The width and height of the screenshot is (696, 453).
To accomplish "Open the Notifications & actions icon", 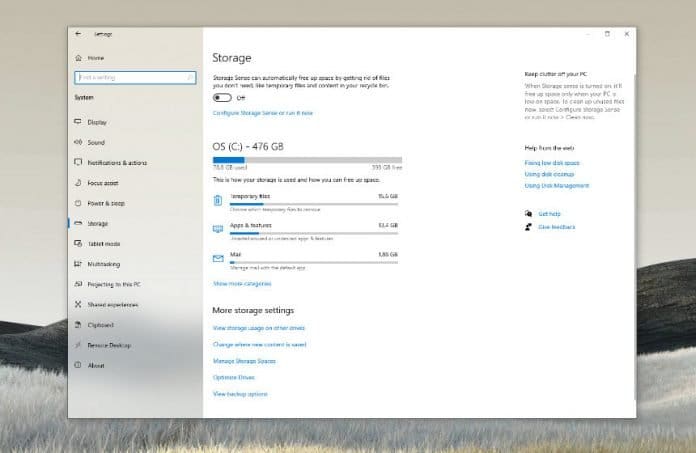I will [78, 162].
